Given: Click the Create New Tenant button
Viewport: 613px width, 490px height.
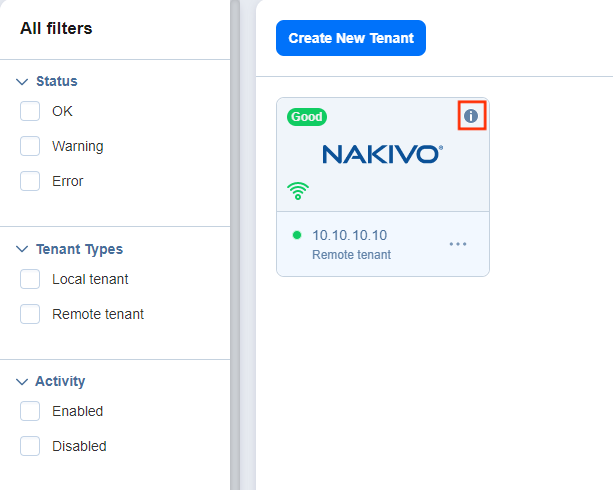Looking at the screenshot, I should pos(350,38).
